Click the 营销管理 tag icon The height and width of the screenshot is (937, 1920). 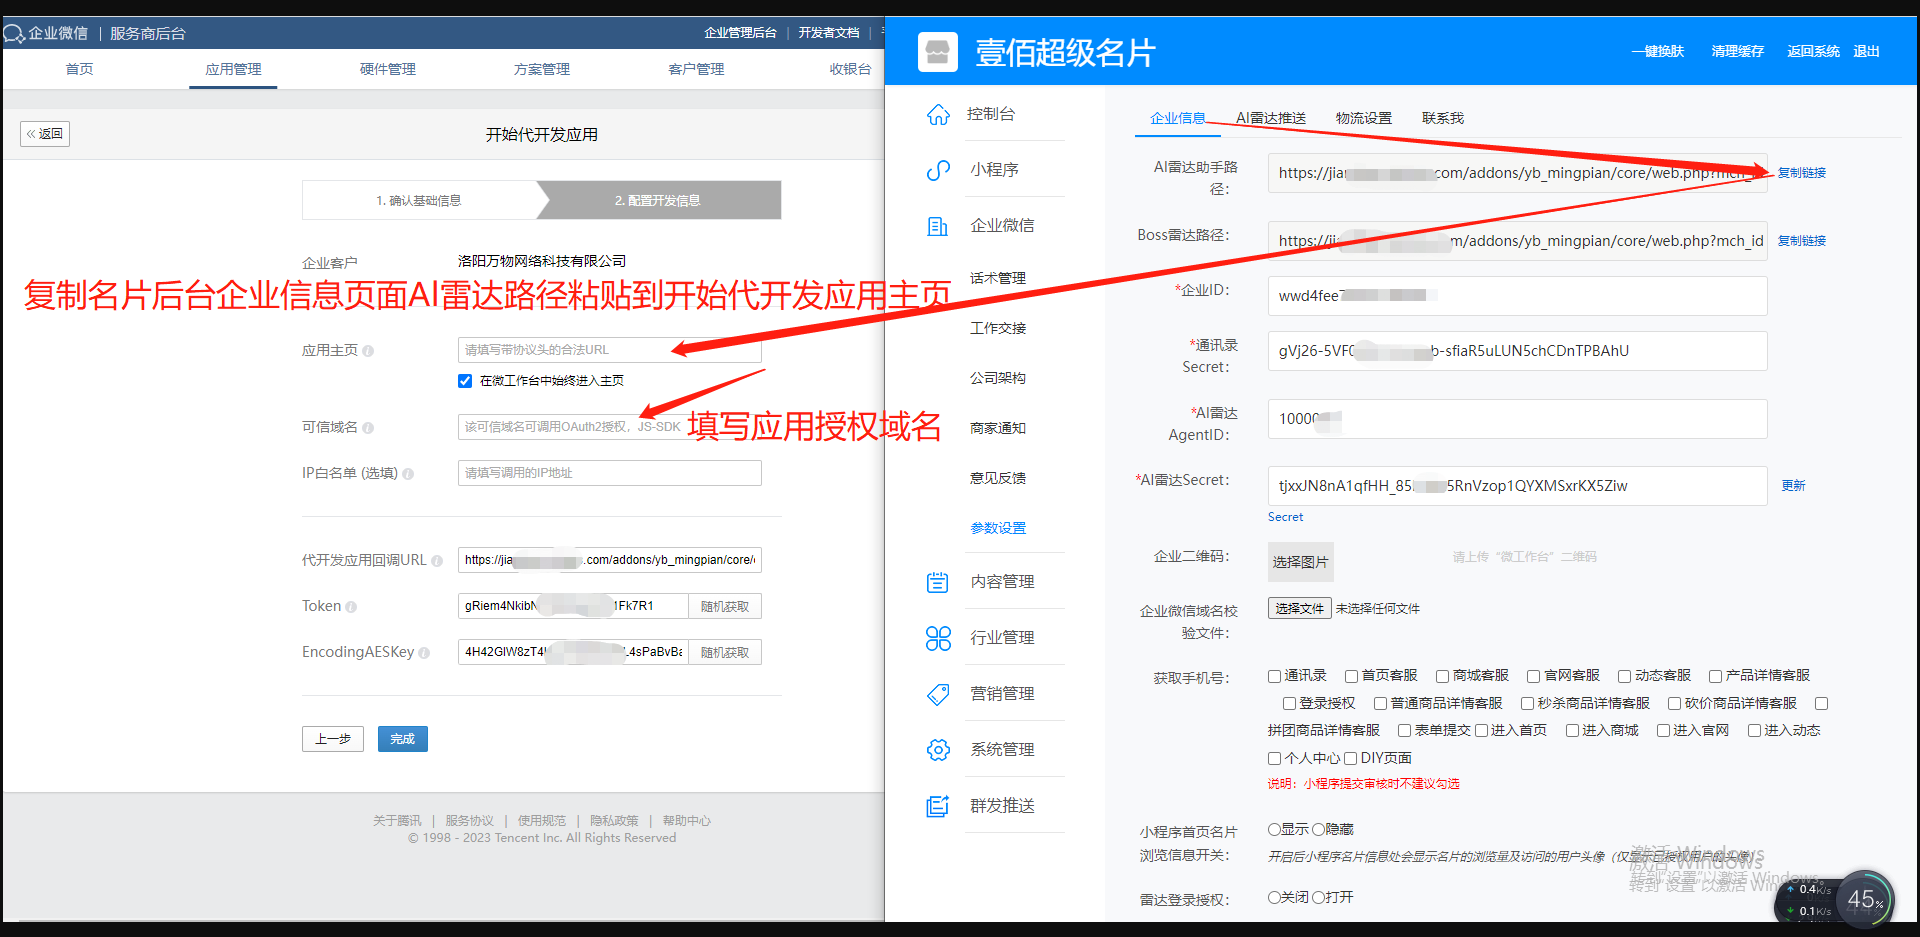pos(938,694)
